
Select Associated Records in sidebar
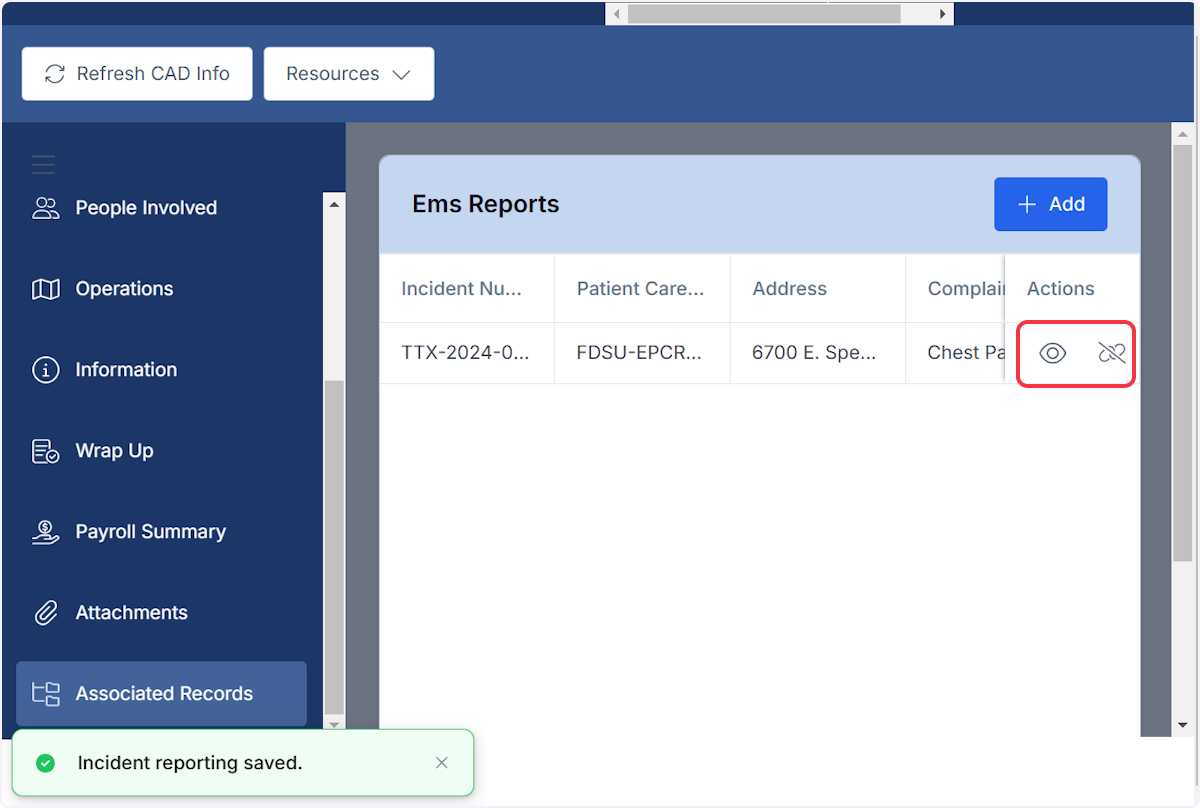[161, 694]
